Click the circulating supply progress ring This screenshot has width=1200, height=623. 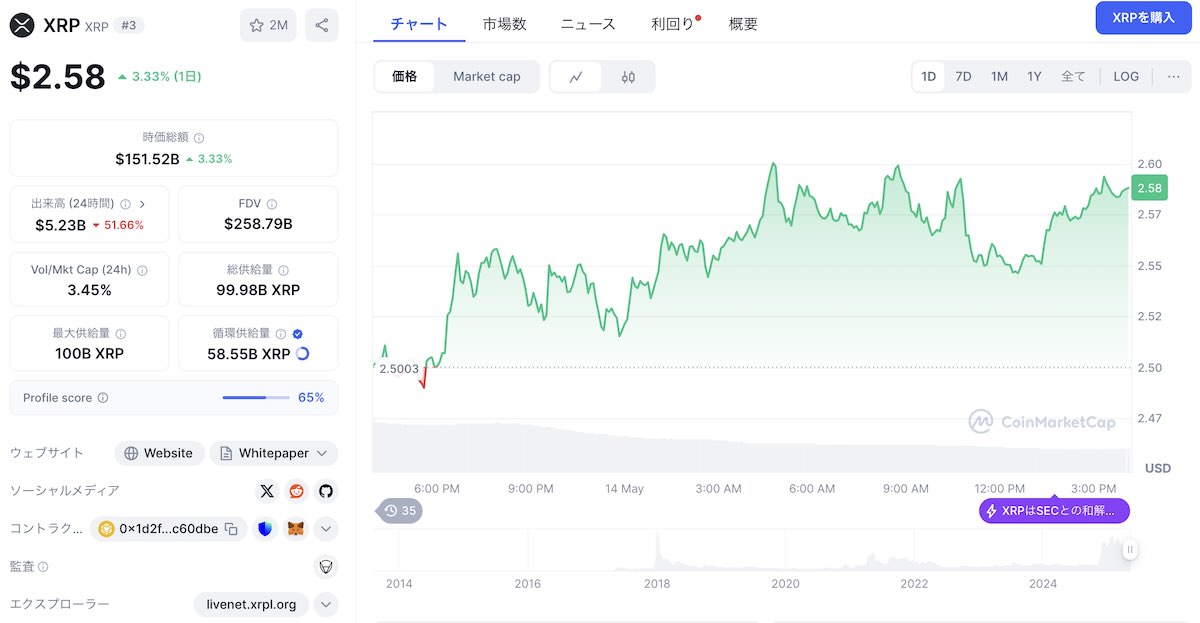(303, 354)
